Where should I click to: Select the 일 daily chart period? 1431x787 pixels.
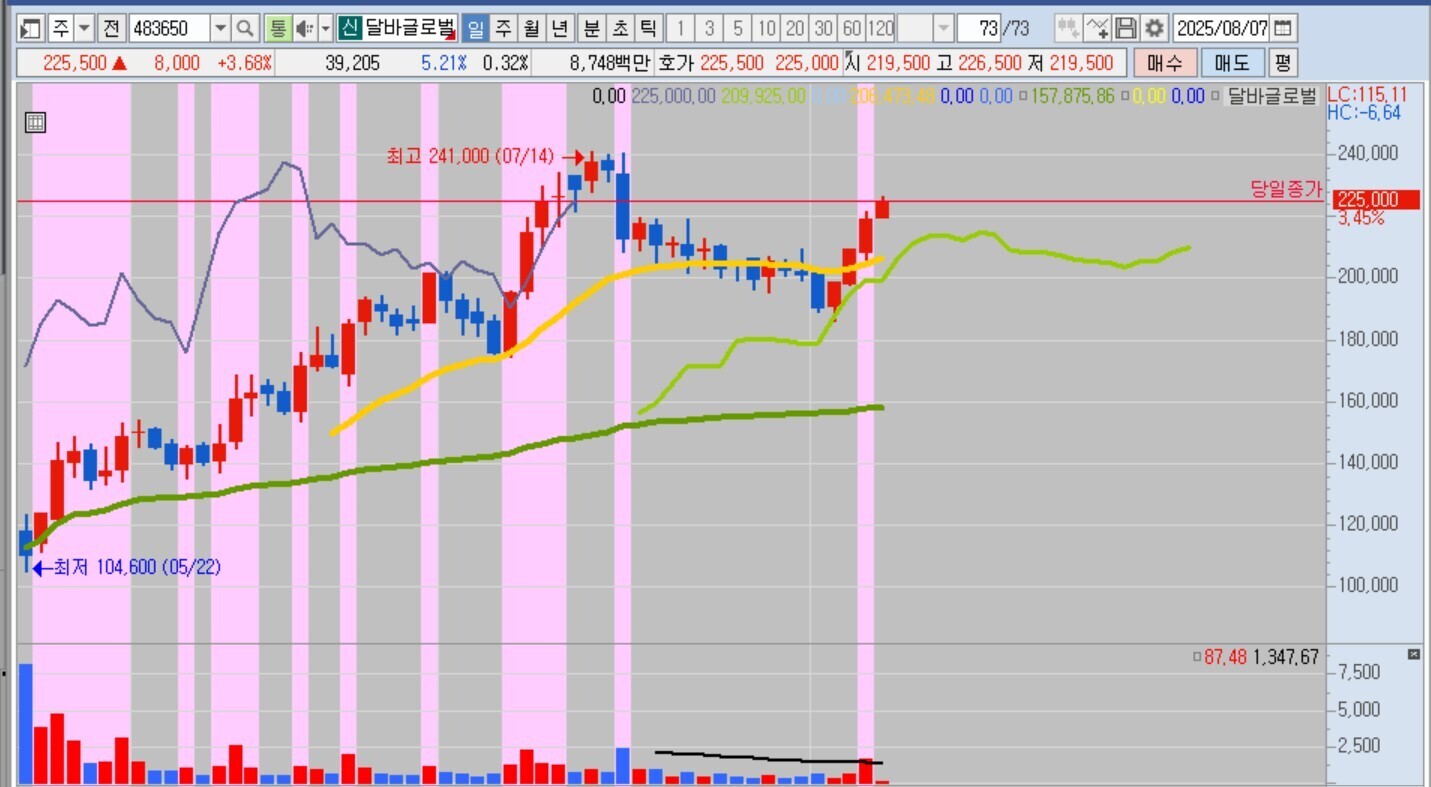[x=476, y=27]
